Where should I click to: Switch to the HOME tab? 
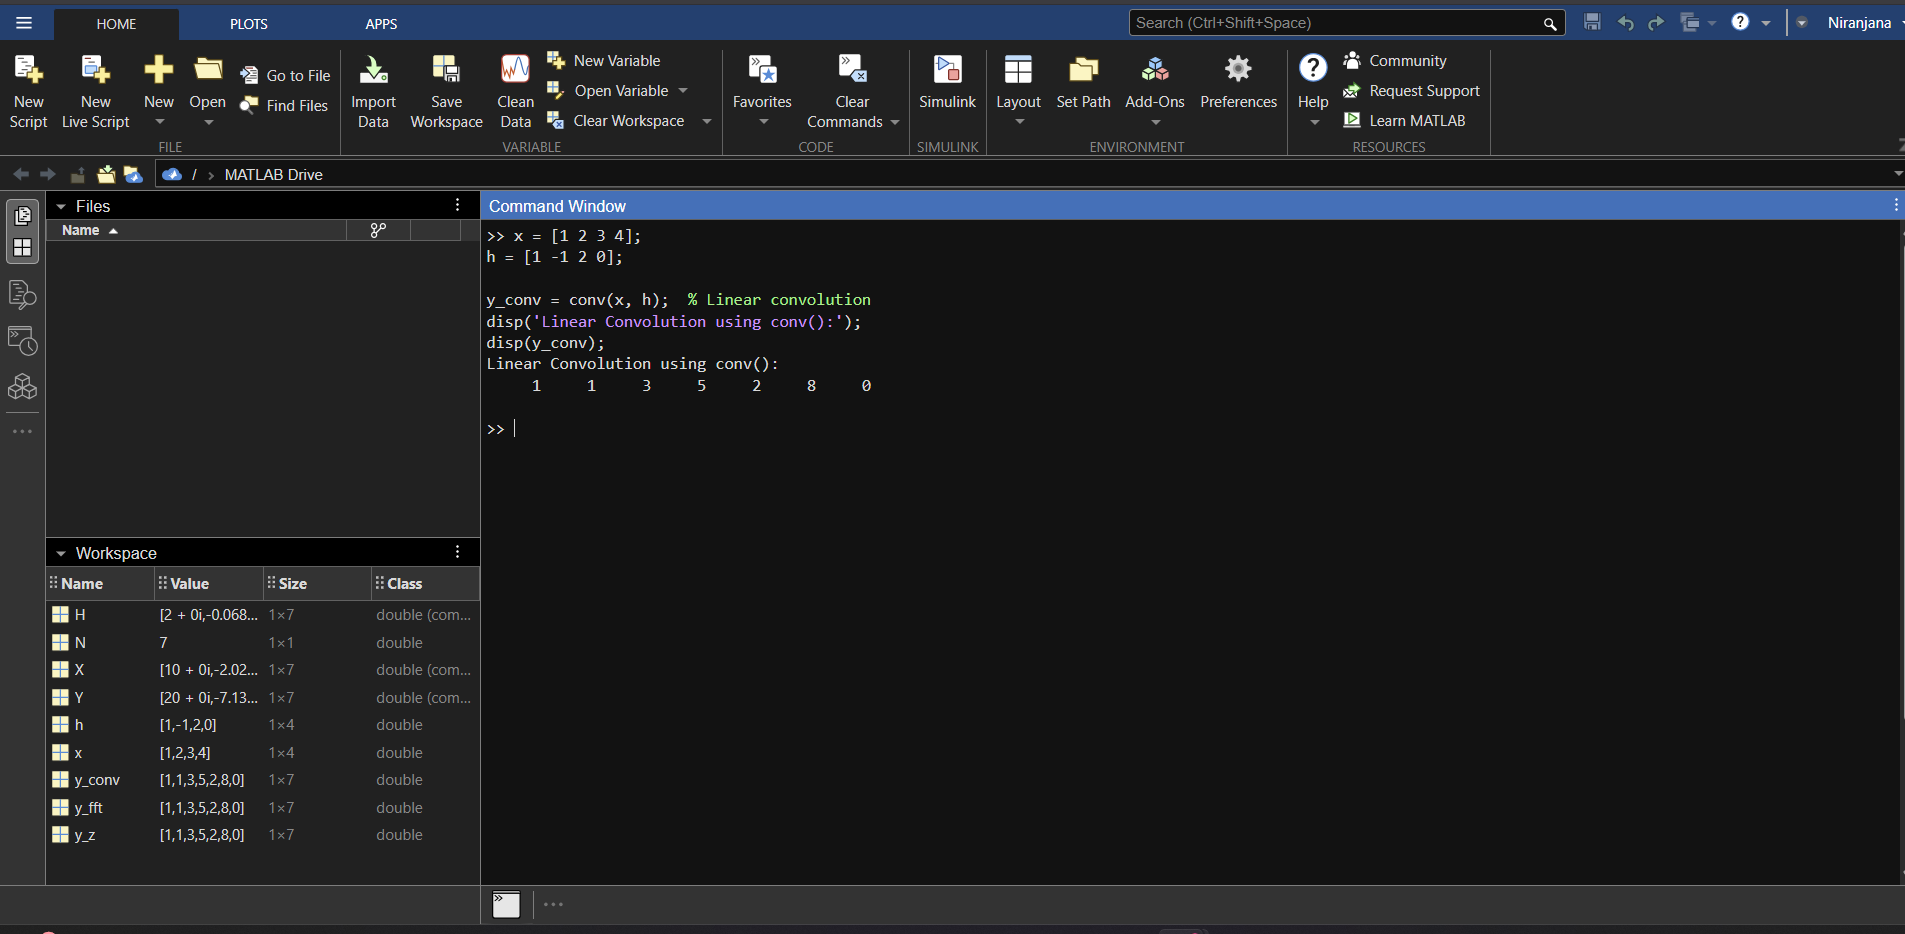(x=116, y=24)
